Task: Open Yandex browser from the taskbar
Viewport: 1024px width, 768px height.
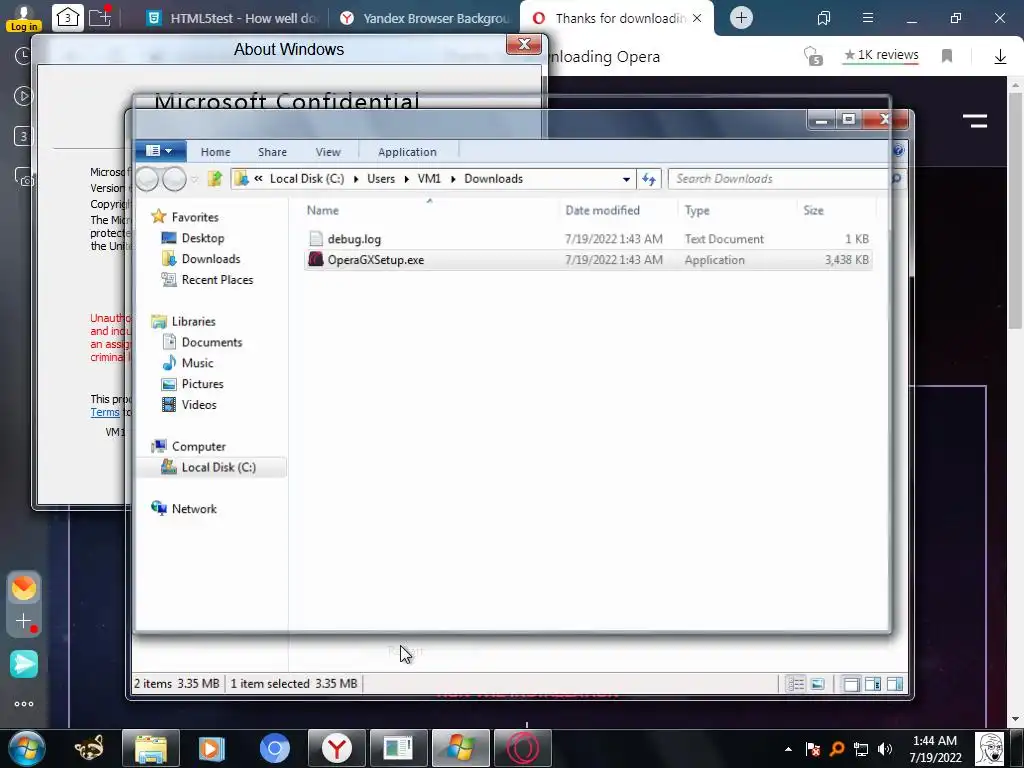Action: click(336, 748)
